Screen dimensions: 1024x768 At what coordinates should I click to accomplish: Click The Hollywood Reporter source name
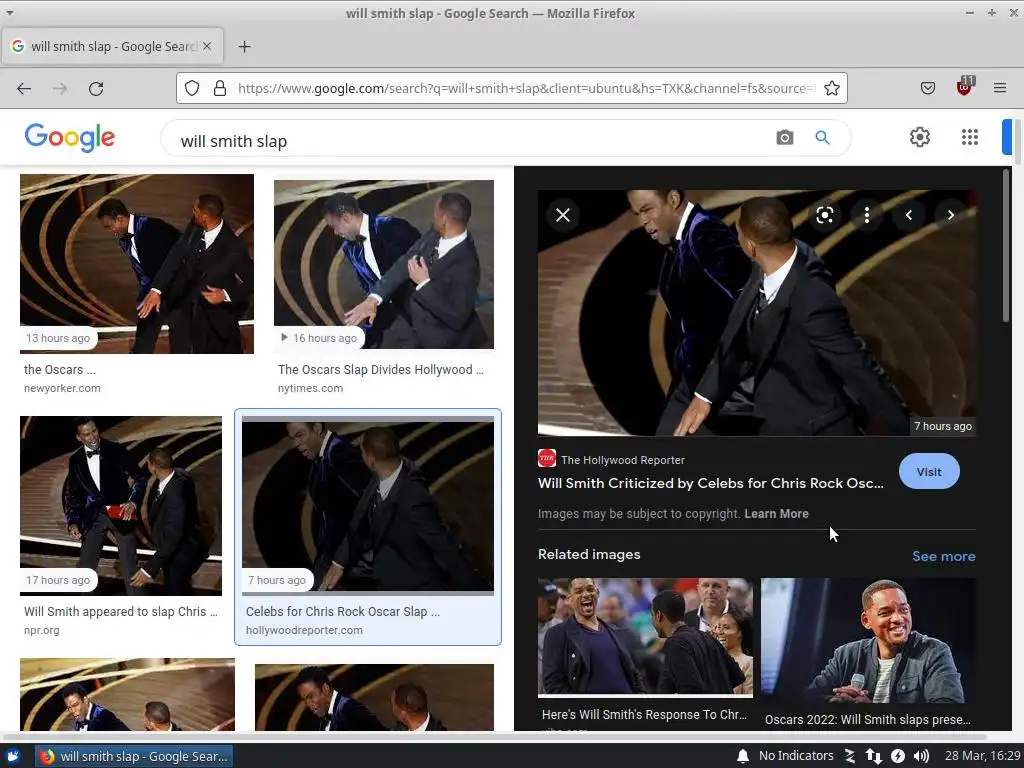(623, 460)
